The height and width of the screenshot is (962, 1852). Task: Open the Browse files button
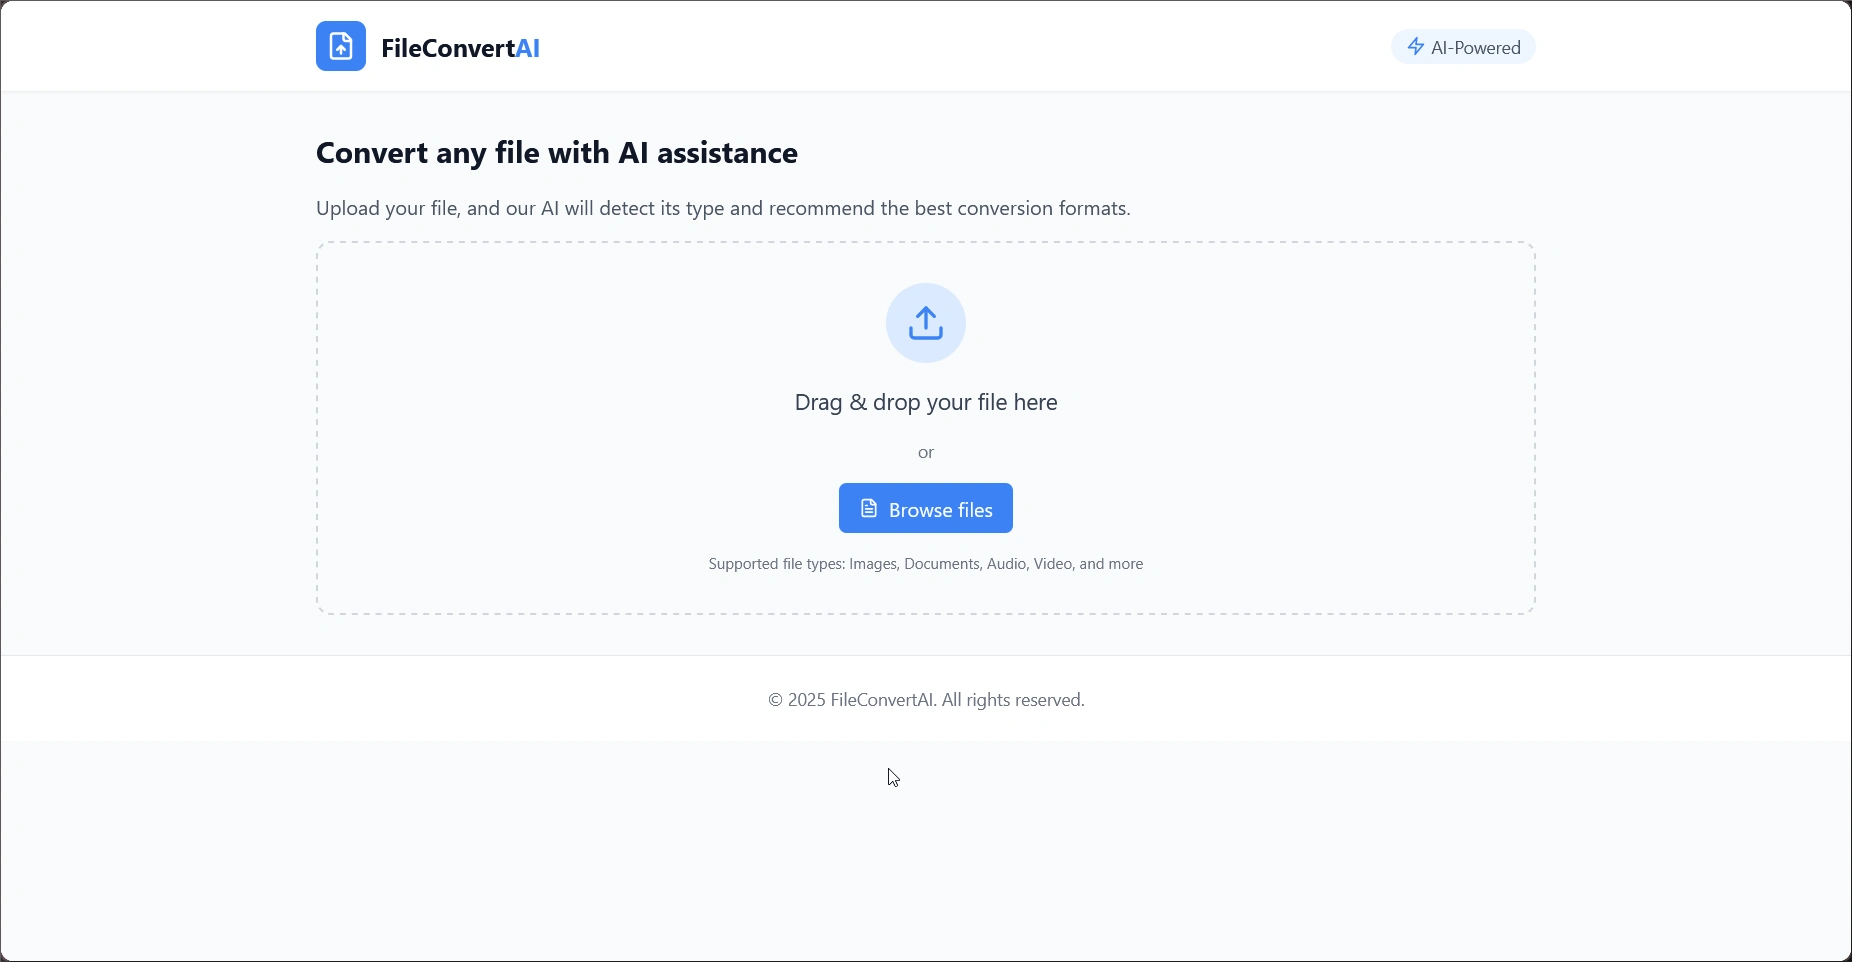coord(926,508)
